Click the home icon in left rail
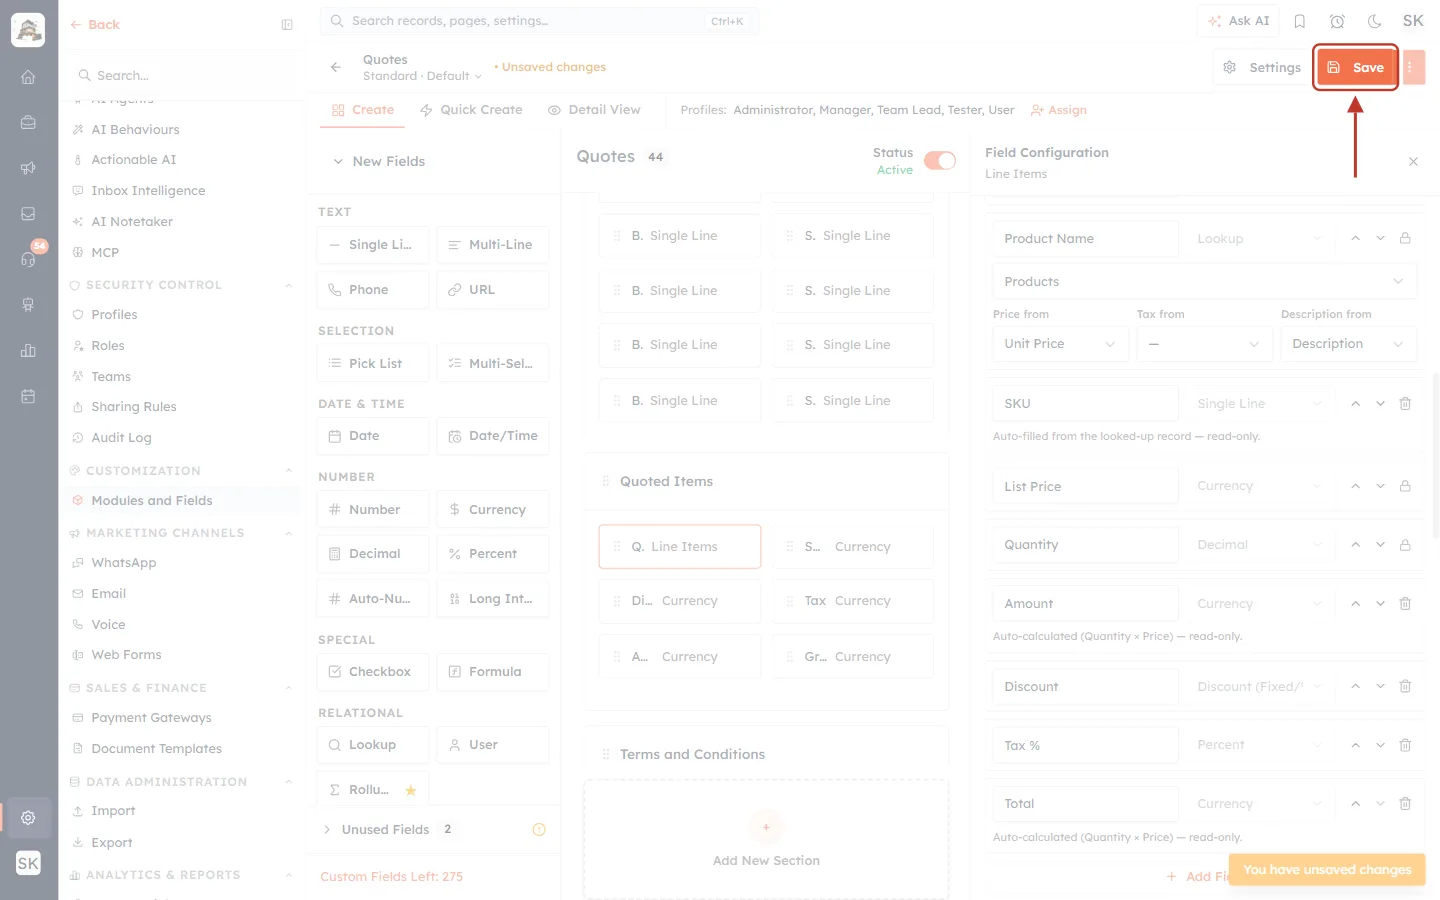 click(x=28, y=77)
